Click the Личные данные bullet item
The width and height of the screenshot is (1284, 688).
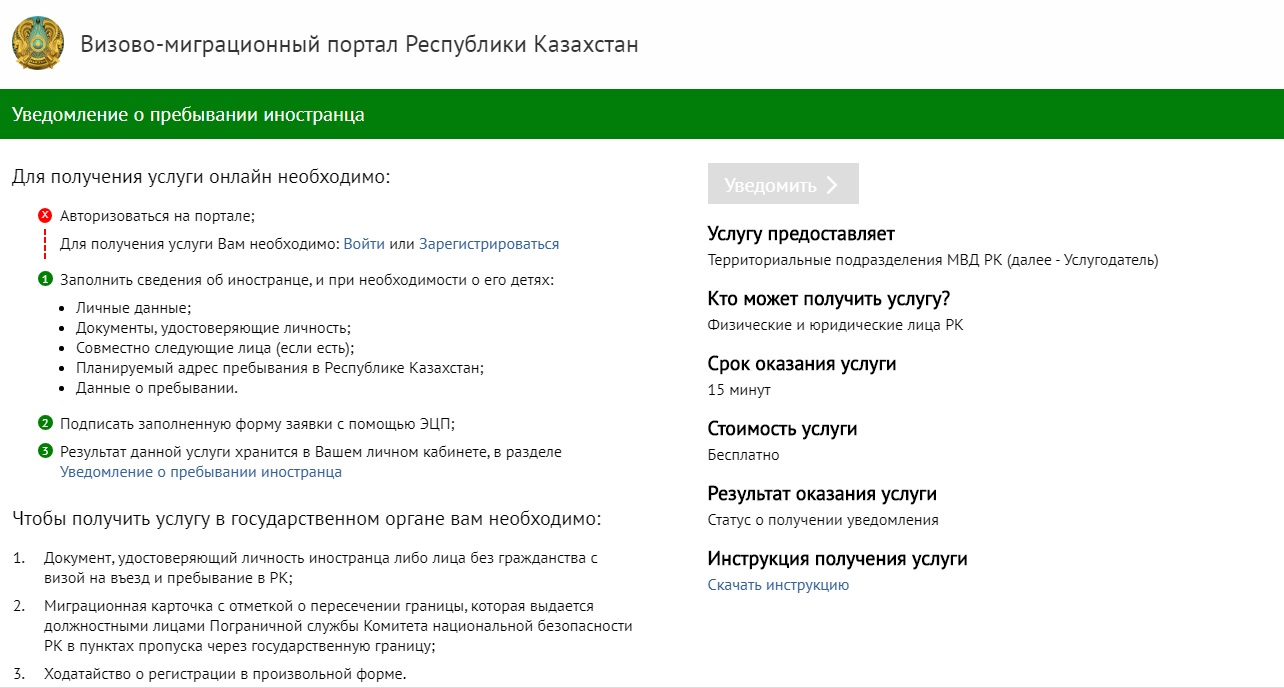tap(133, 308)
